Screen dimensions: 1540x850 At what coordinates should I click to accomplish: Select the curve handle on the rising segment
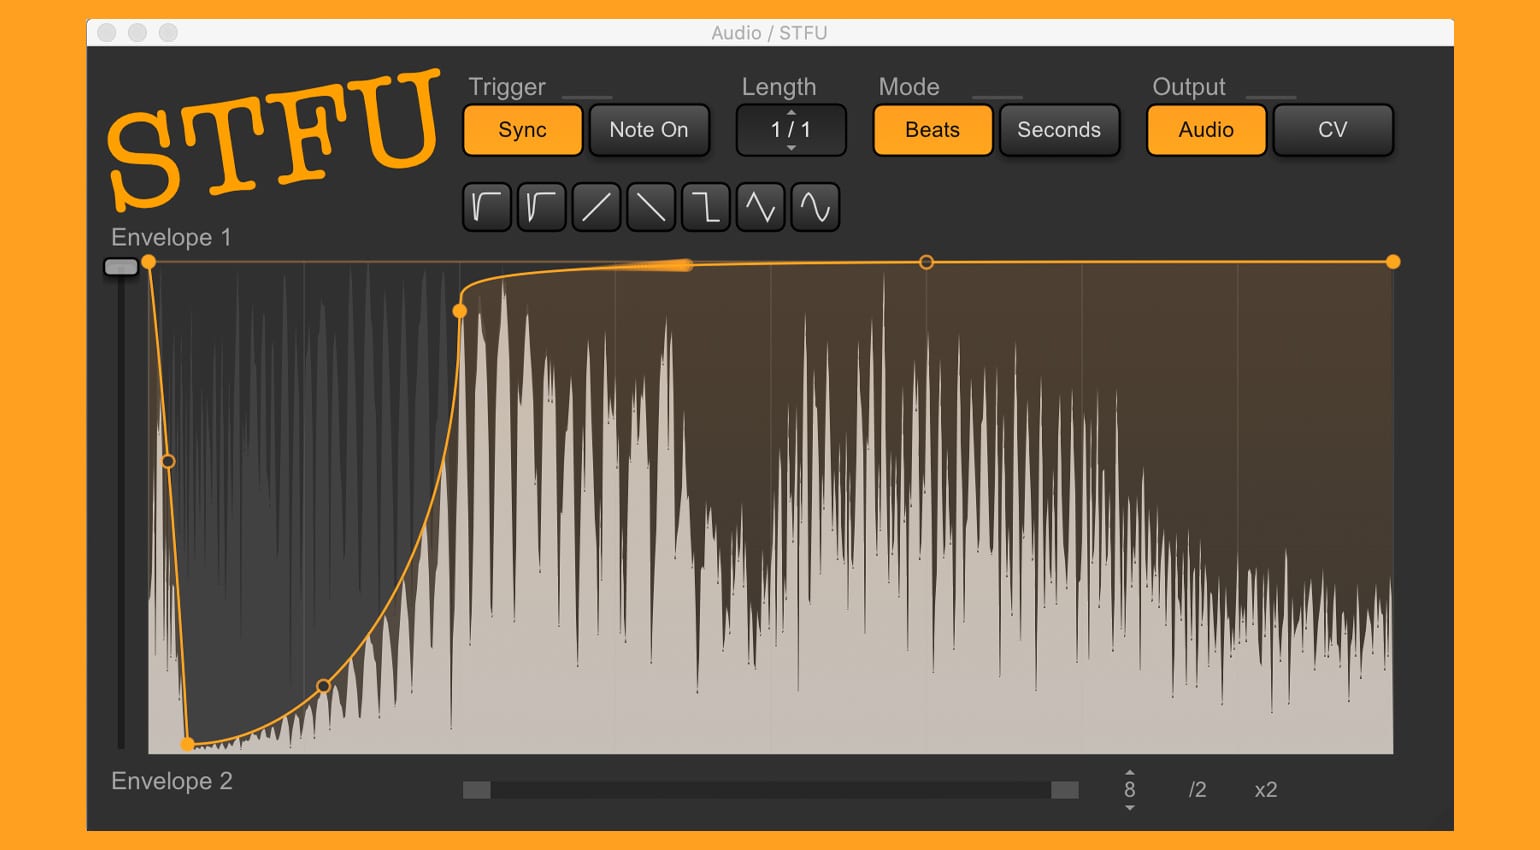323,686
